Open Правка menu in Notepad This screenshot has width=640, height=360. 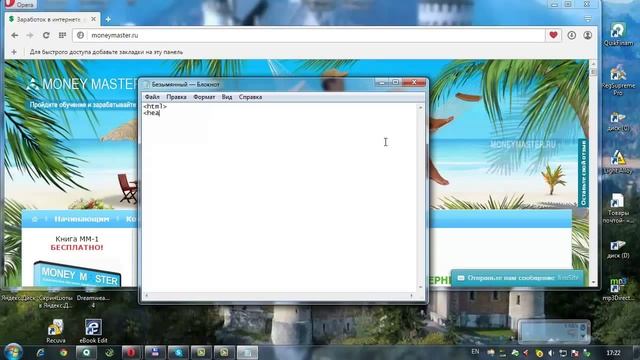click(176, 97)
